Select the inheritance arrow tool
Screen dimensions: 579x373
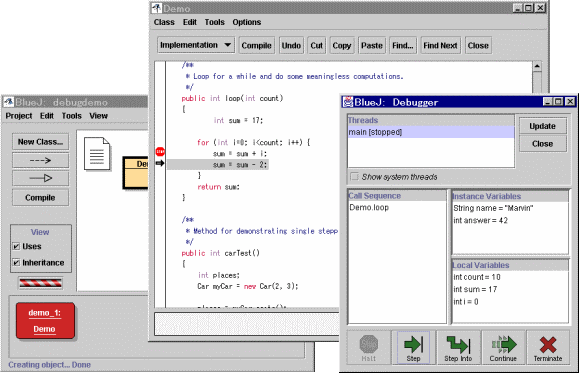point(41,178)
